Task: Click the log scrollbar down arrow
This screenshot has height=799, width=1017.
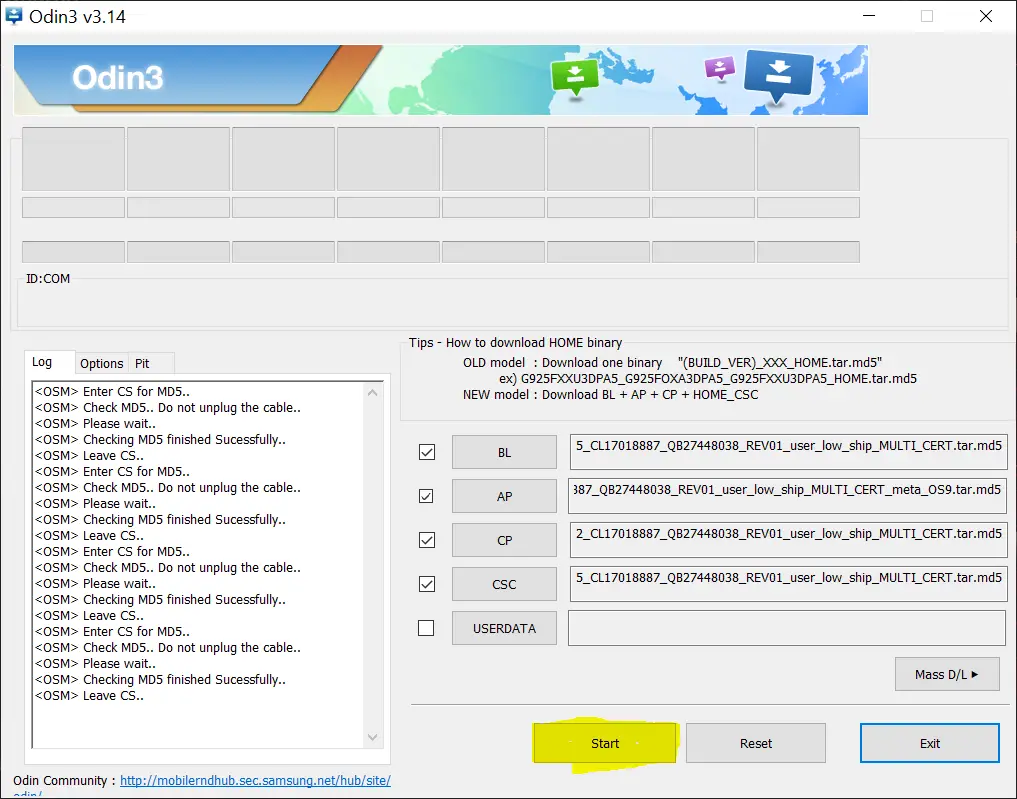Action: (372, 737)
